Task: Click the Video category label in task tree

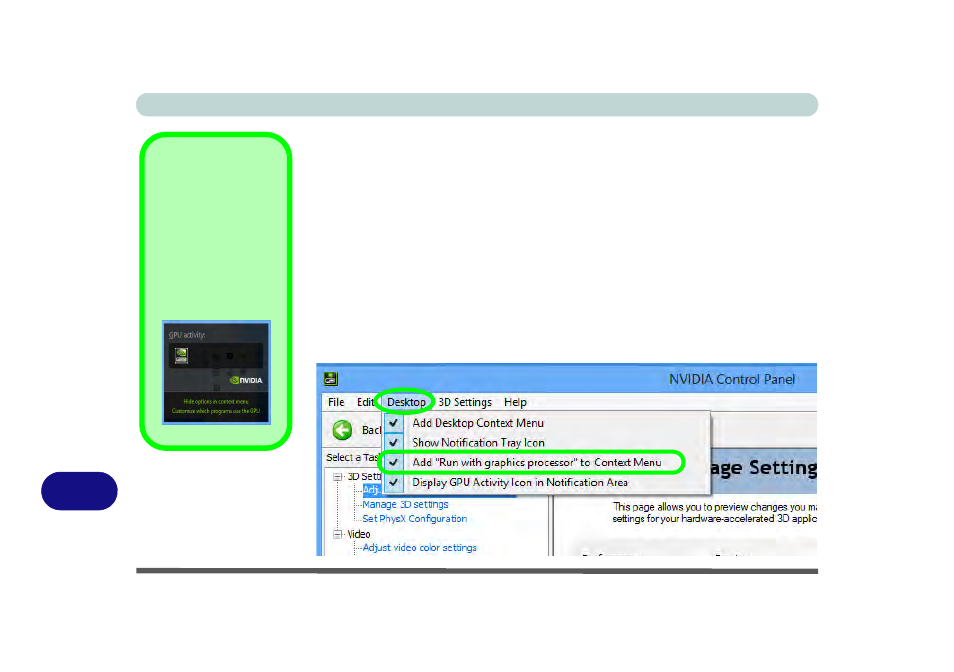Action: point(358,534)
